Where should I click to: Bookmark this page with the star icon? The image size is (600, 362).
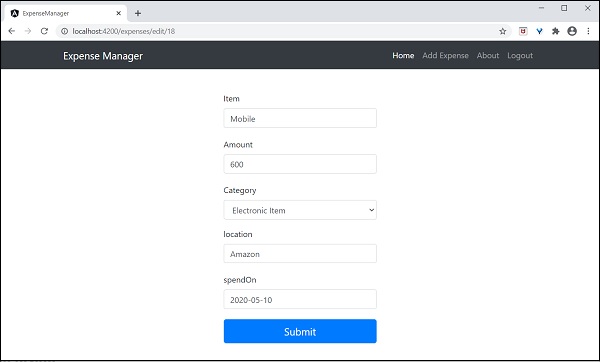coord(502,31)
